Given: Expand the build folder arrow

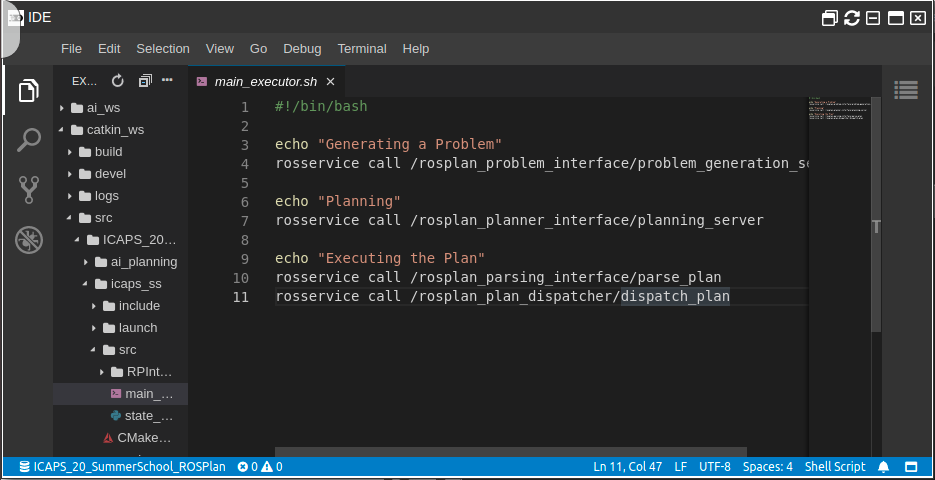Looking at the screenshot, I should (x=70, y=152).
